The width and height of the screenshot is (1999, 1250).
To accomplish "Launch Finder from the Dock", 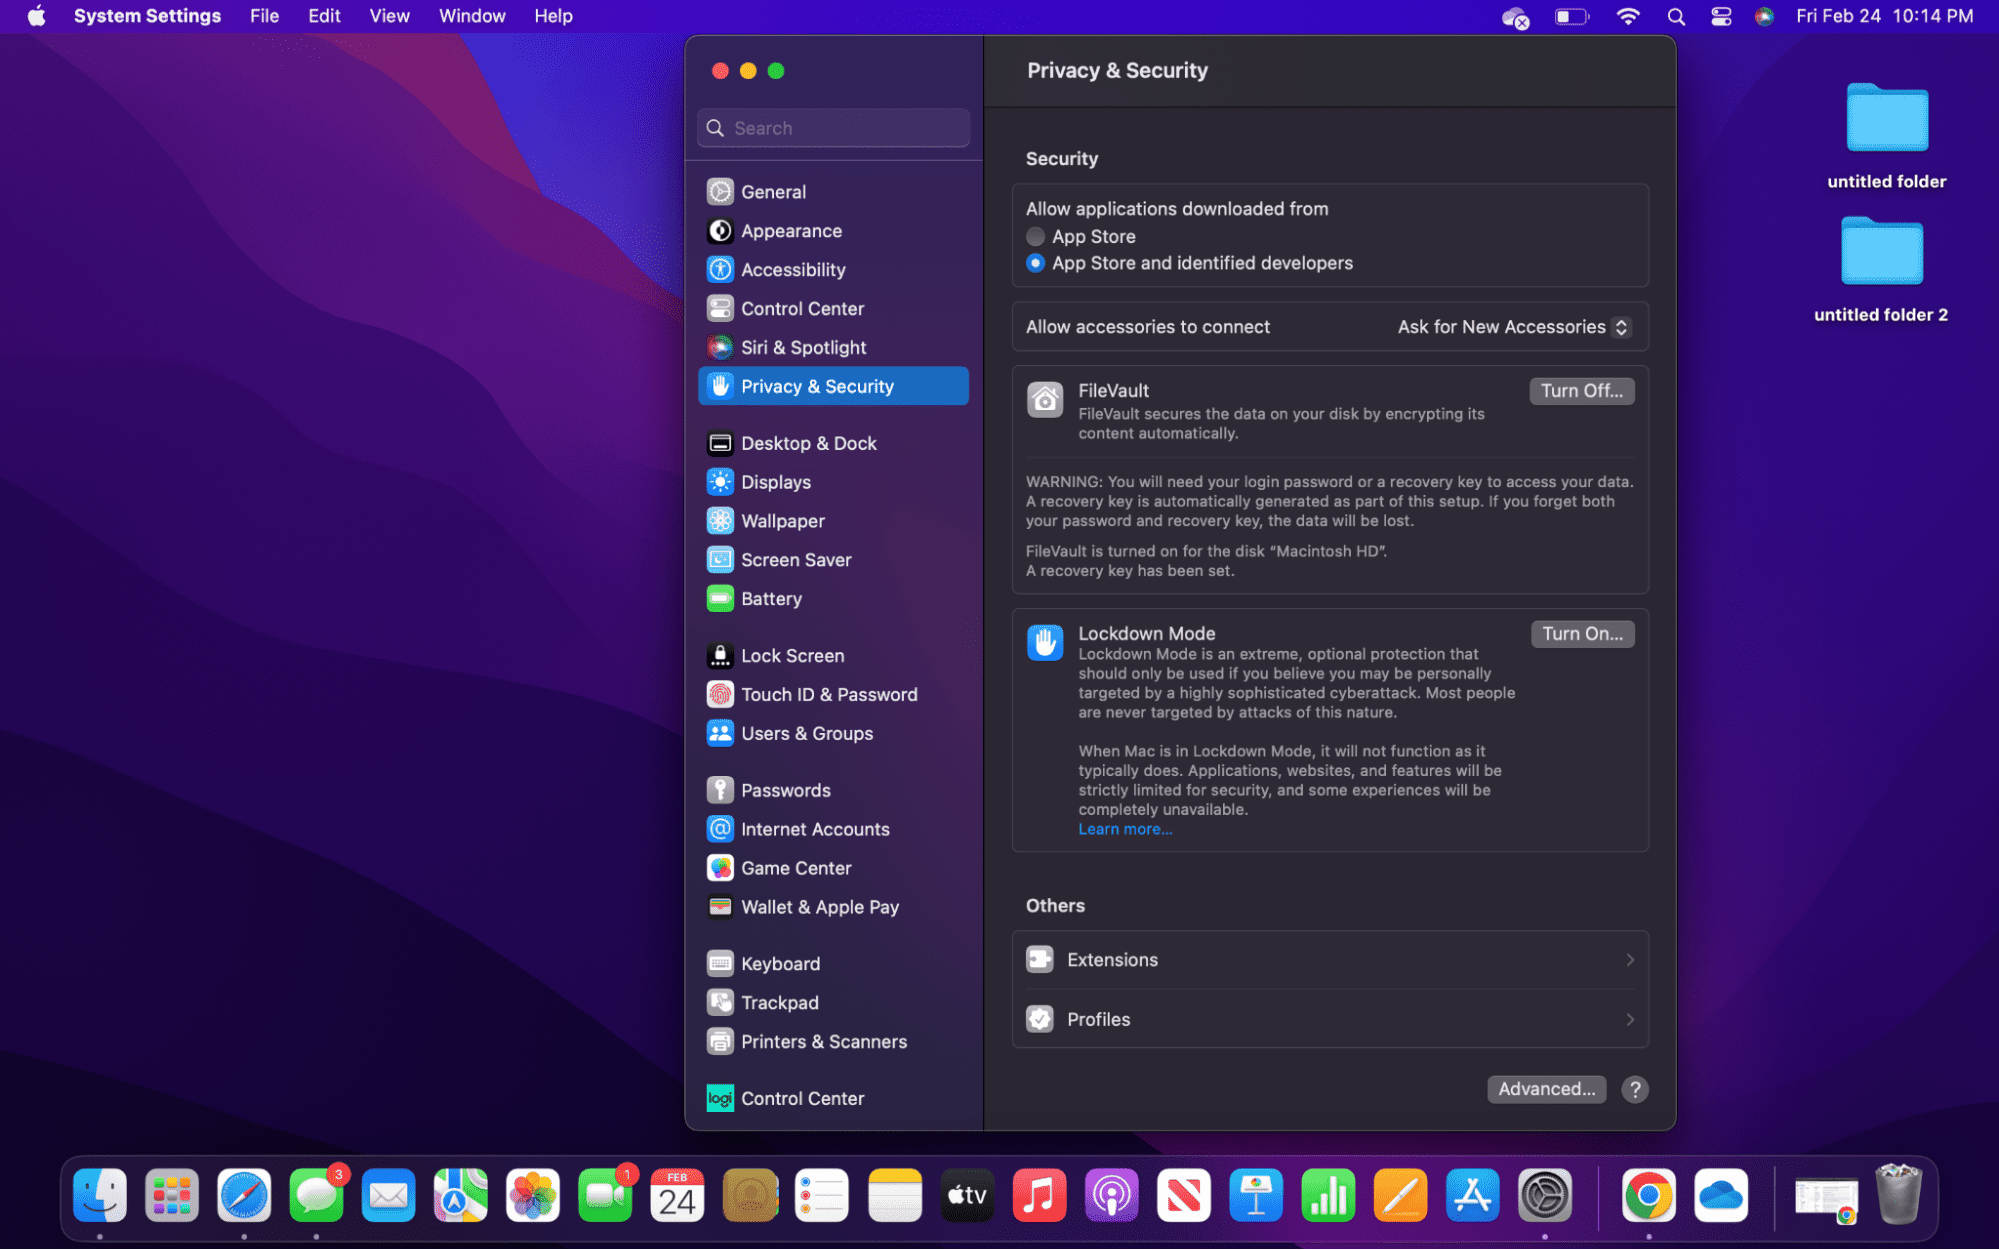I will (100, 1196).
